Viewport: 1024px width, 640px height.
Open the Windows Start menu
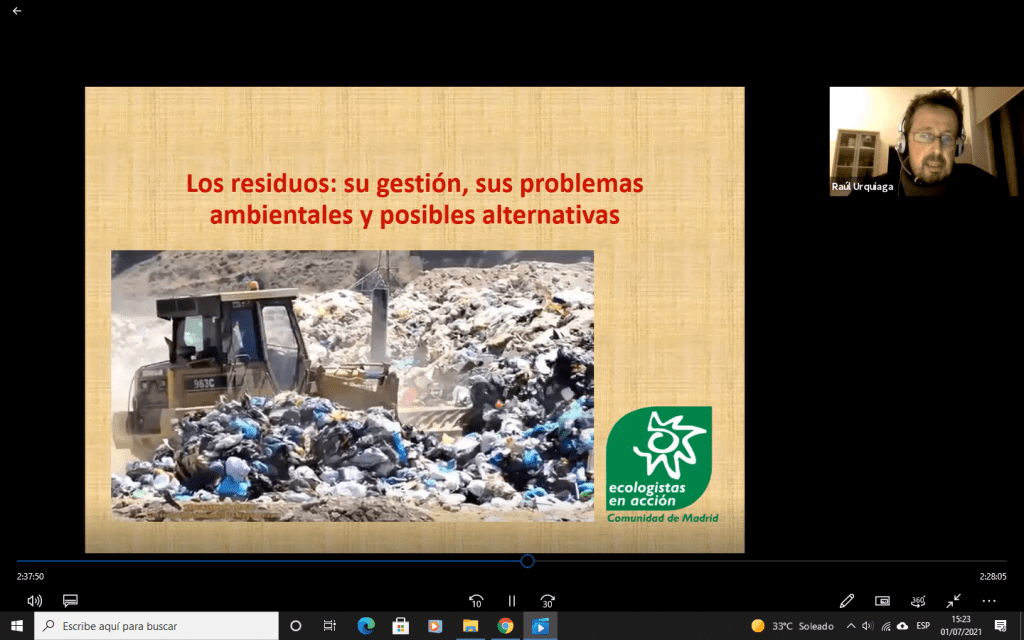17,626
